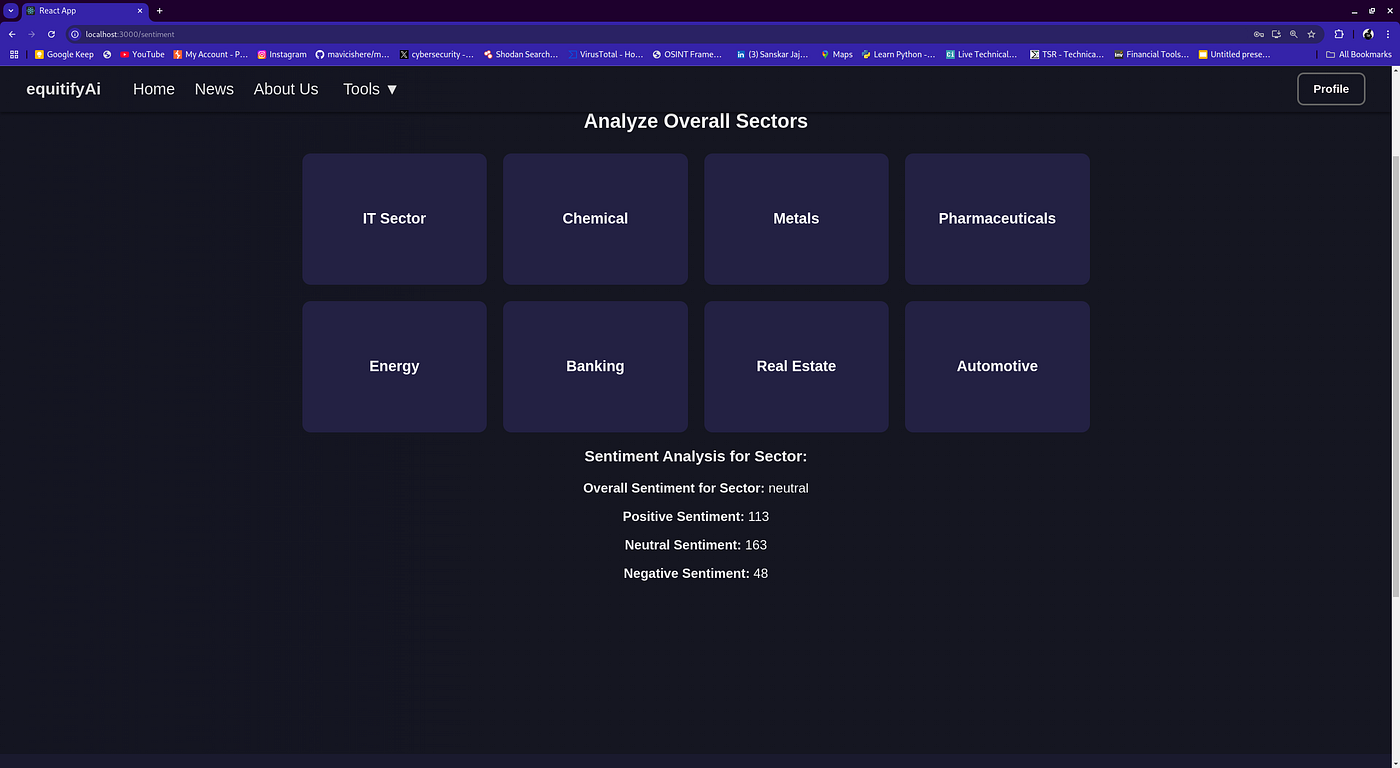Open the Financial Tools bookmark

tap(1151, 54)
